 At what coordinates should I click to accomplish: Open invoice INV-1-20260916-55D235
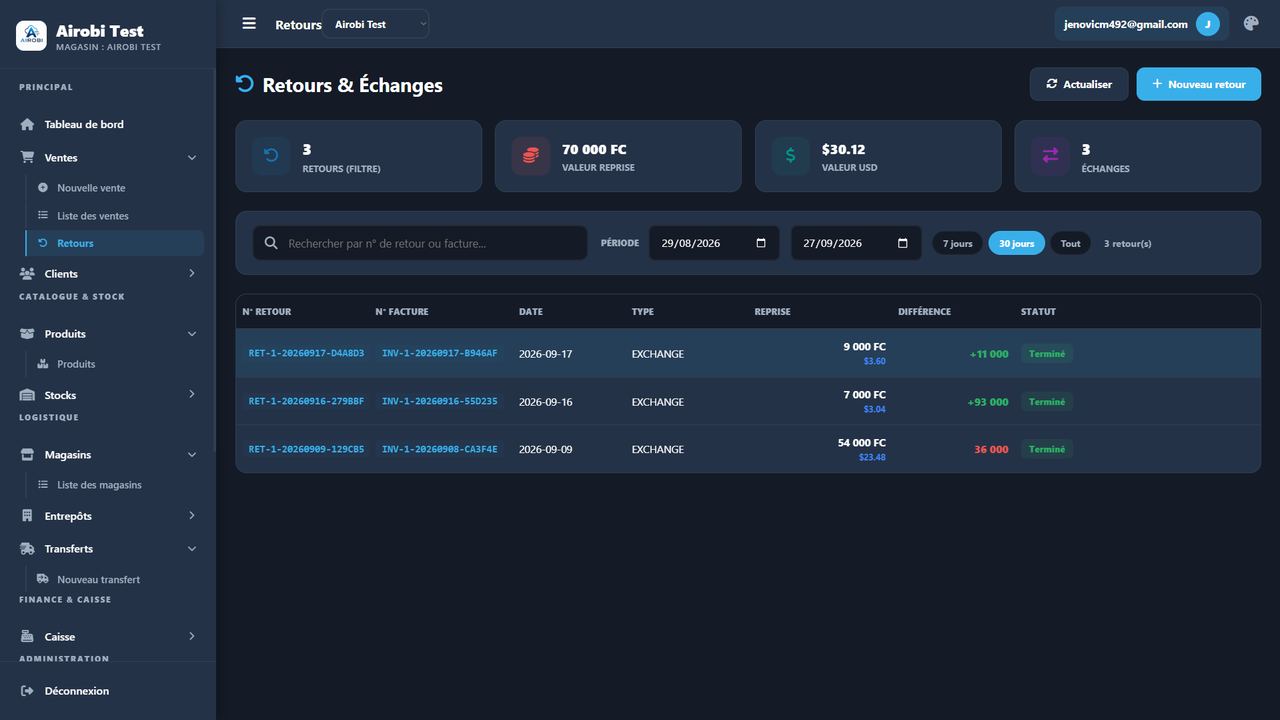pyautogui.click(x=440, y=402)
